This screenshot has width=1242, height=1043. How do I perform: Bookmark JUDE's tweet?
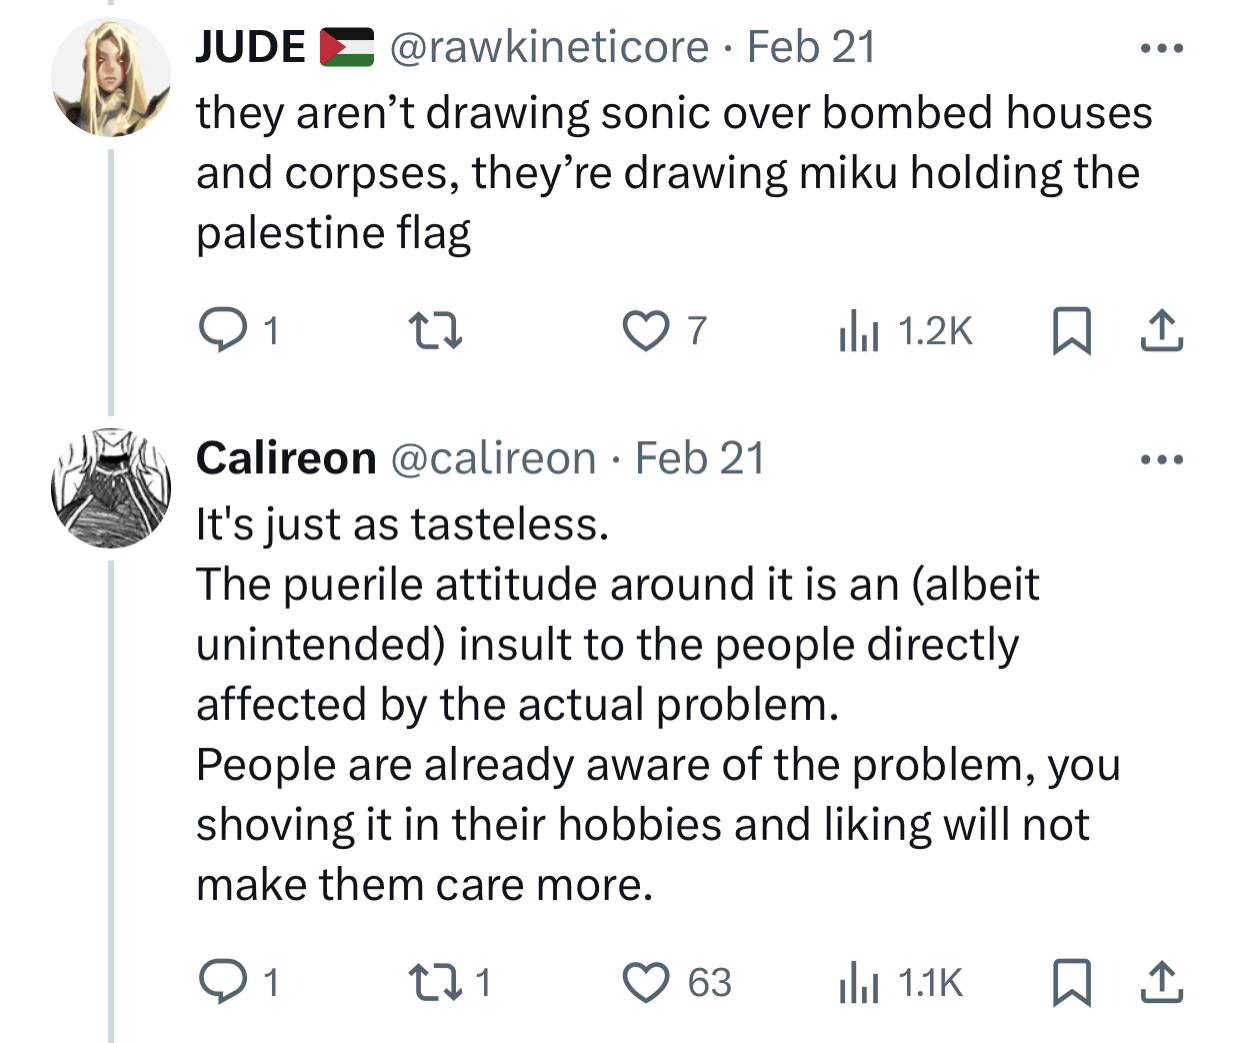pyautogui.click(x=1071, y=330)
